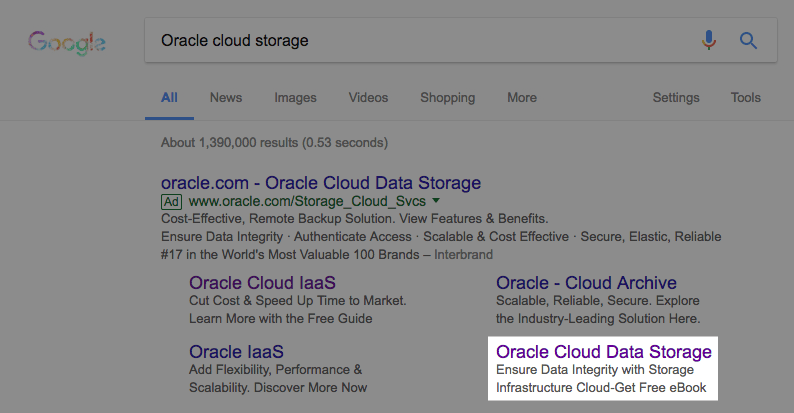Open the Oracle - Cloud Archive sitelink

pos(586,283)
